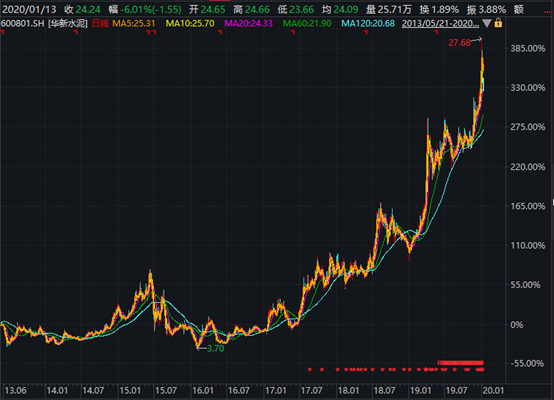Click the green MA60:21.90 label
The image size is (554, 400).
(307, 24)
